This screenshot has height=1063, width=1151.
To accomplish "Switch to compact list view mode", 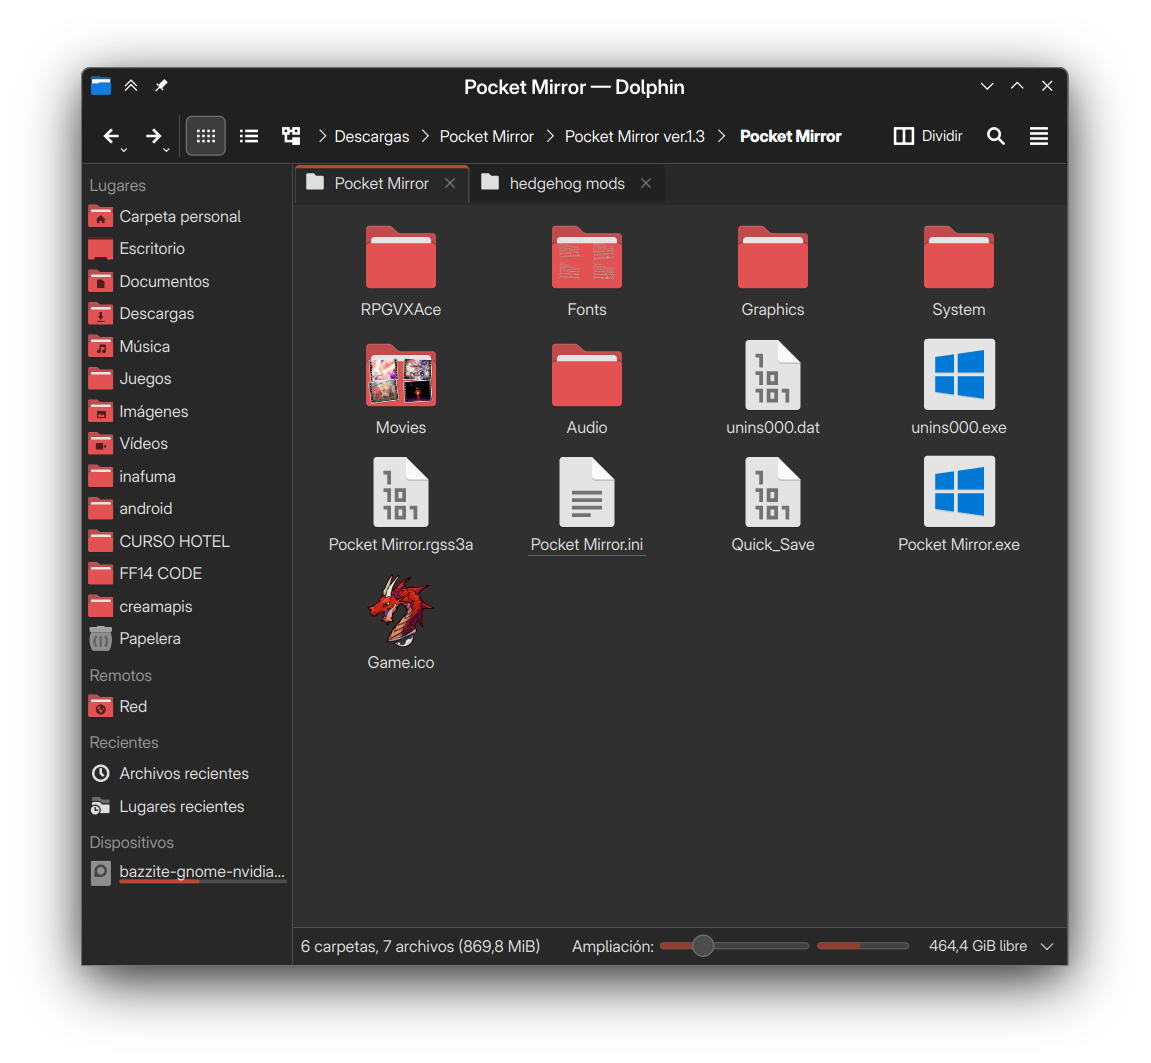I will [x=249, y=136].
